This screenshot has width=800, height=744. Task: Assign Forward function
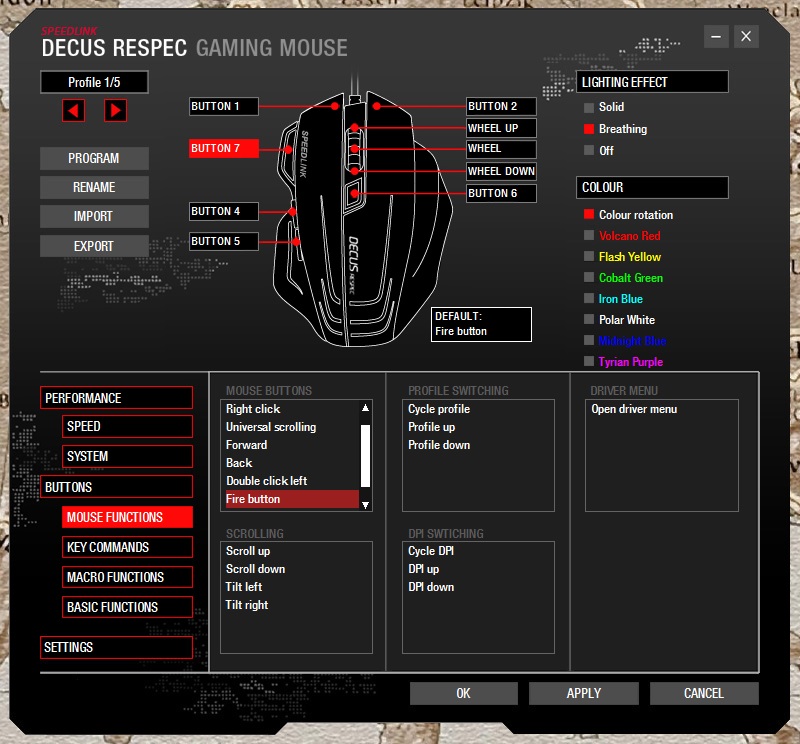[291, 445]
